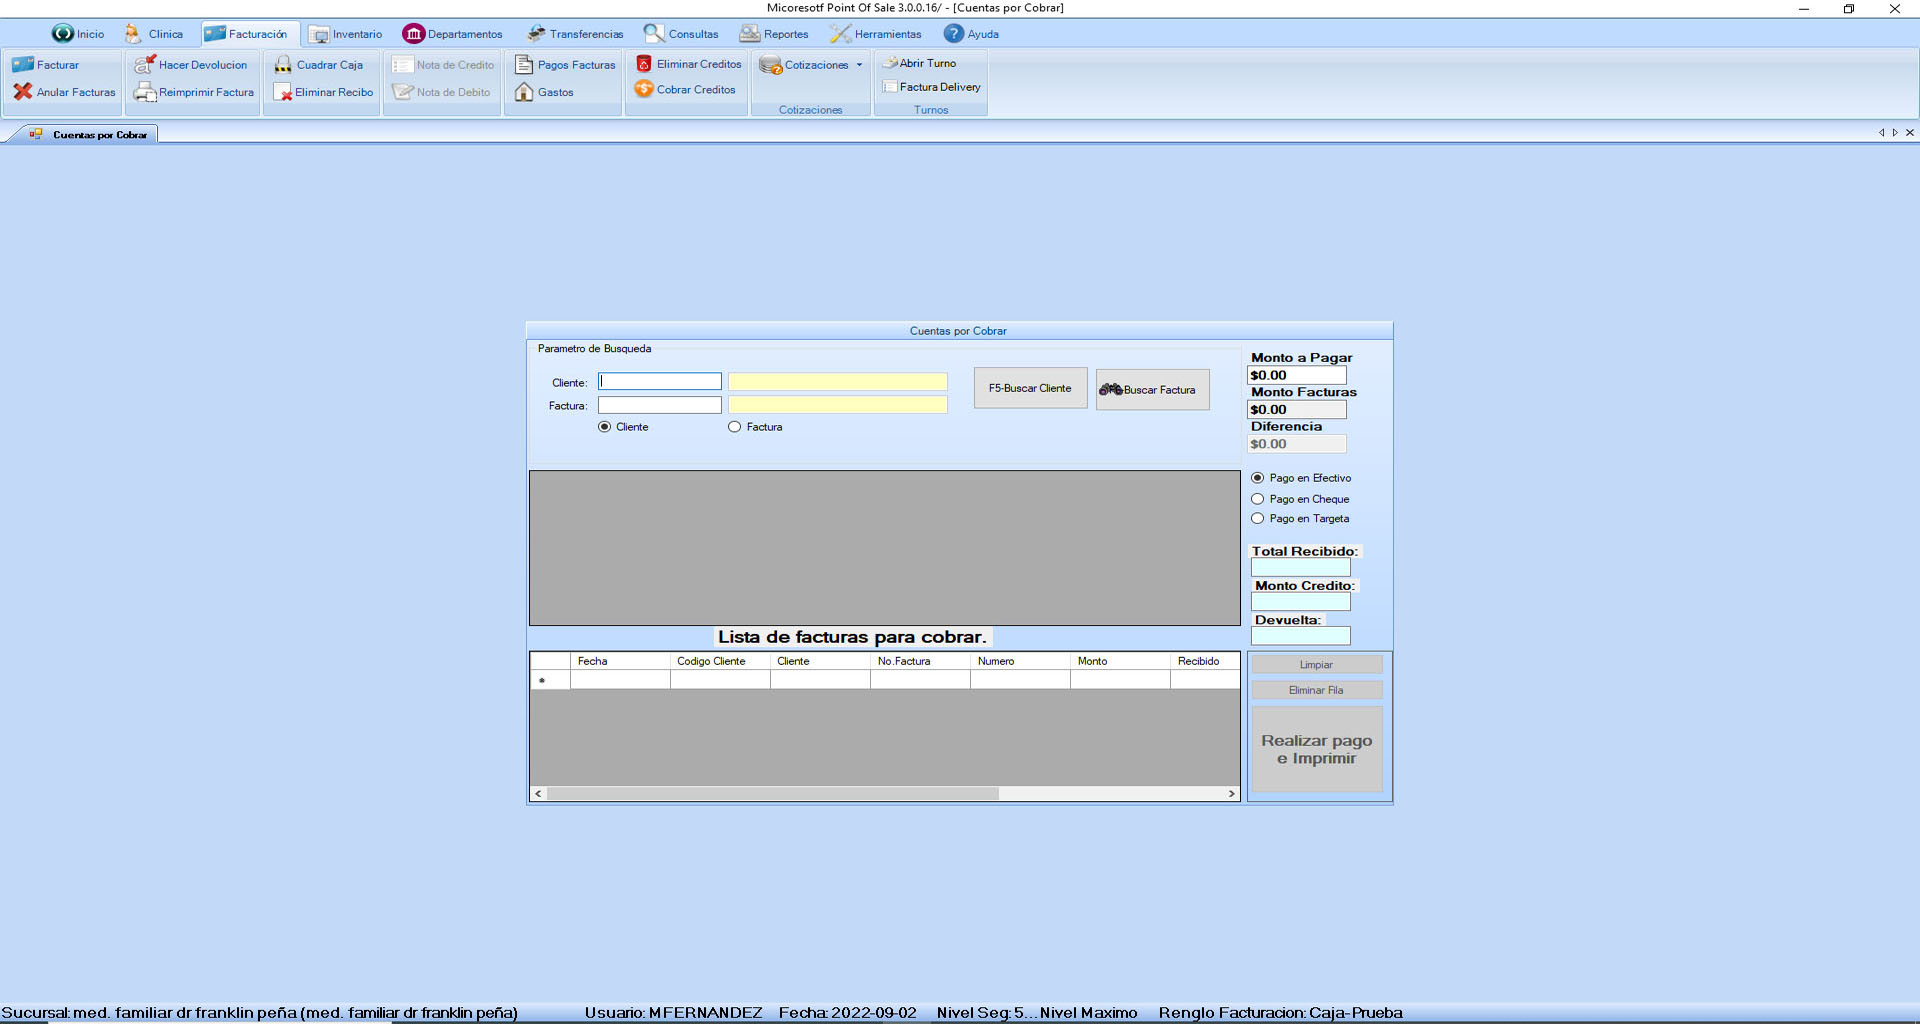This screenshot has height=1024, width=1920.
Task: Click the Monto column header
Action: coord(1120,661)
